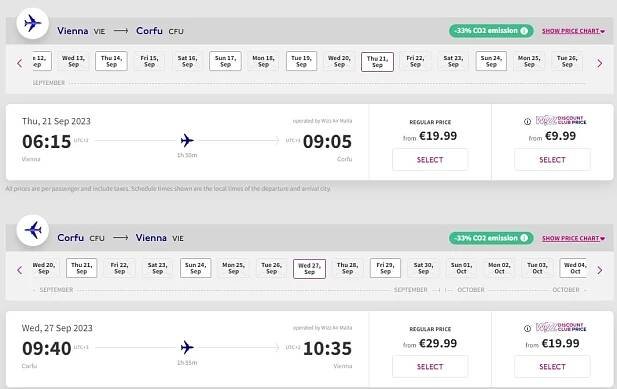Open CO2 emission info icon on return flight
The height and width of the screenshot is (389, 617).
(x=524, y=238)
